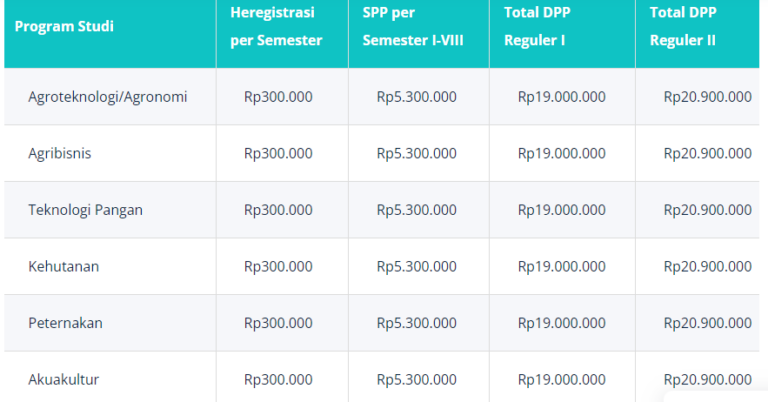The width and height of the screenshot is (768, 402).
Task: Select Heregistrasi amount in the Akuakultur row
Action: coord(278,380)
